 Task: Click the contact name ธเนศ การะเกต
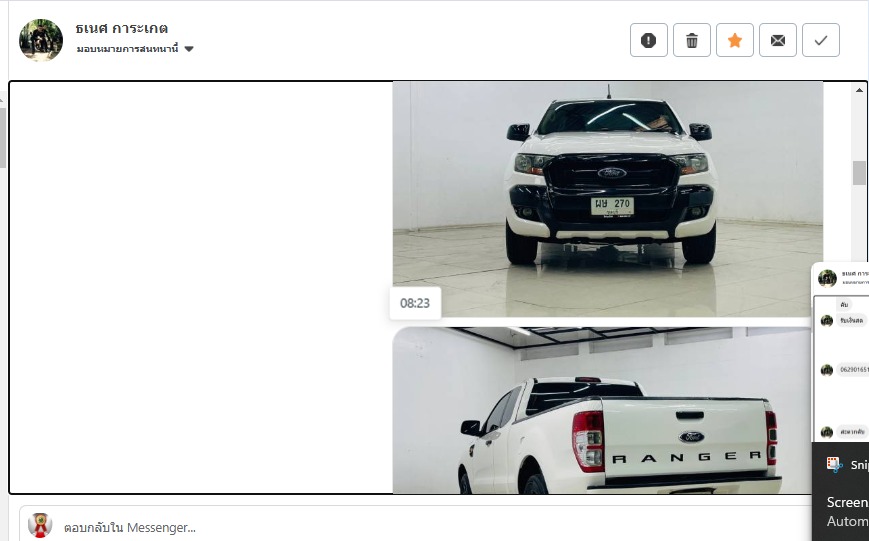pyautogui.click(x=122, y=28)
